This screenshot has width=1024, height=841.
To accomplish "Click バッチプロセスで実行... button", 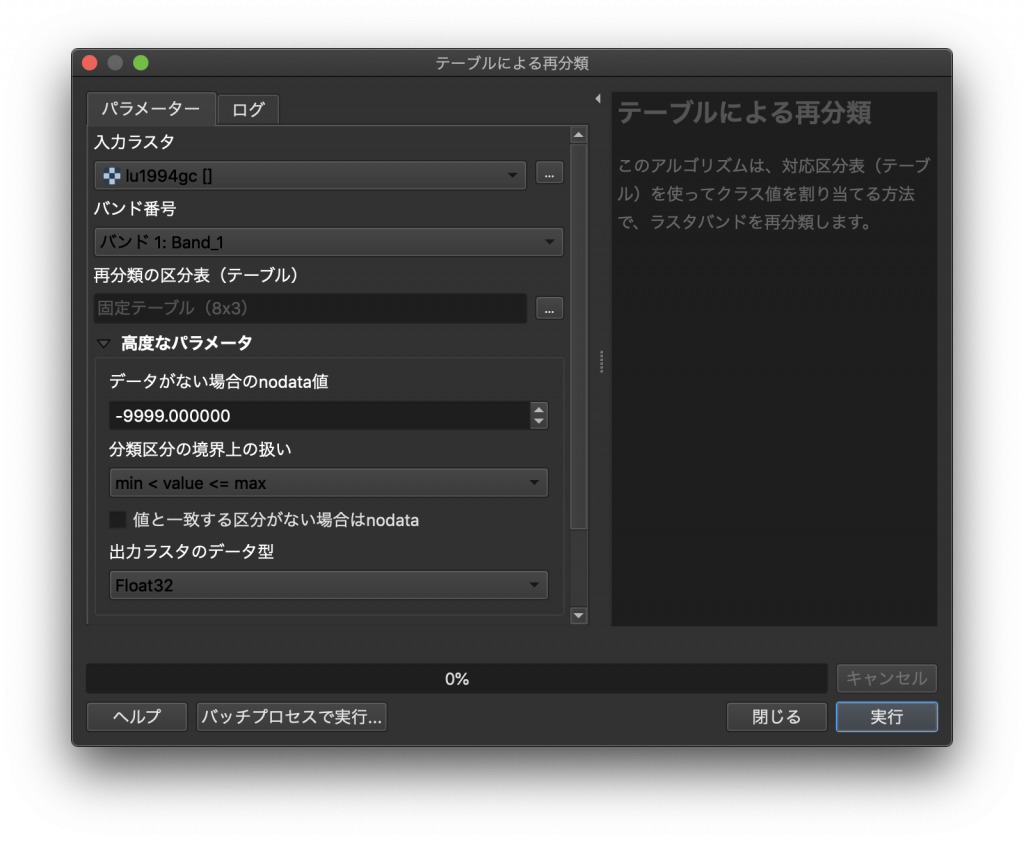I will coord(291,717).
